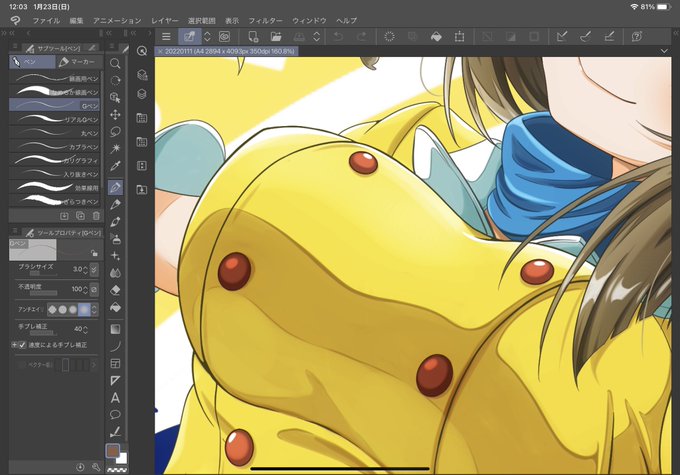Select the Frame border tool
The width and height of the screenshot is (680, 475).
coord(115,364)
